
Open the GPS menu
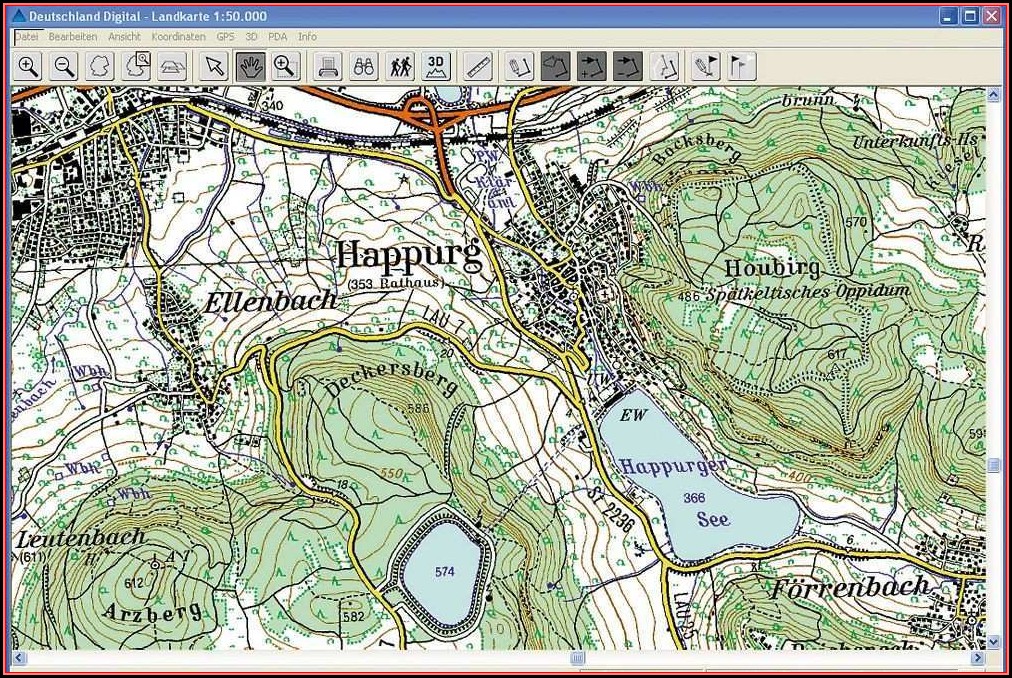226,36
